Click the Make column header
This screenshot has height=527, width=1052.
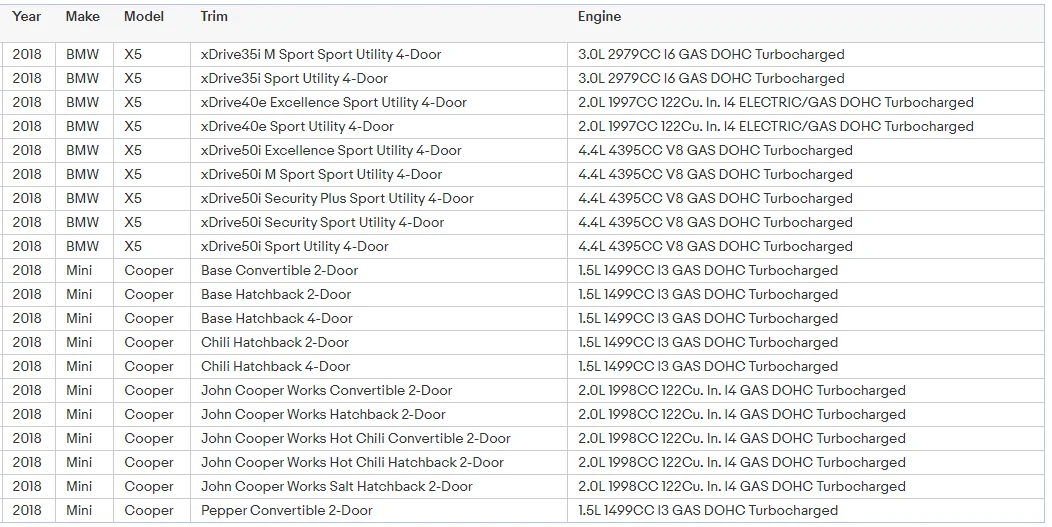coord(83,17)
